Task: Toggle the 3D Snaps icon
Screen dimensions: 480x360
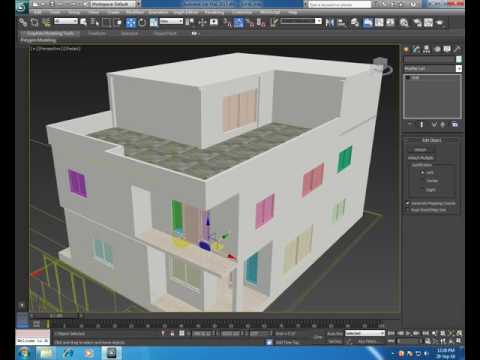Action: pyautogui.click(x=227, y=22)
